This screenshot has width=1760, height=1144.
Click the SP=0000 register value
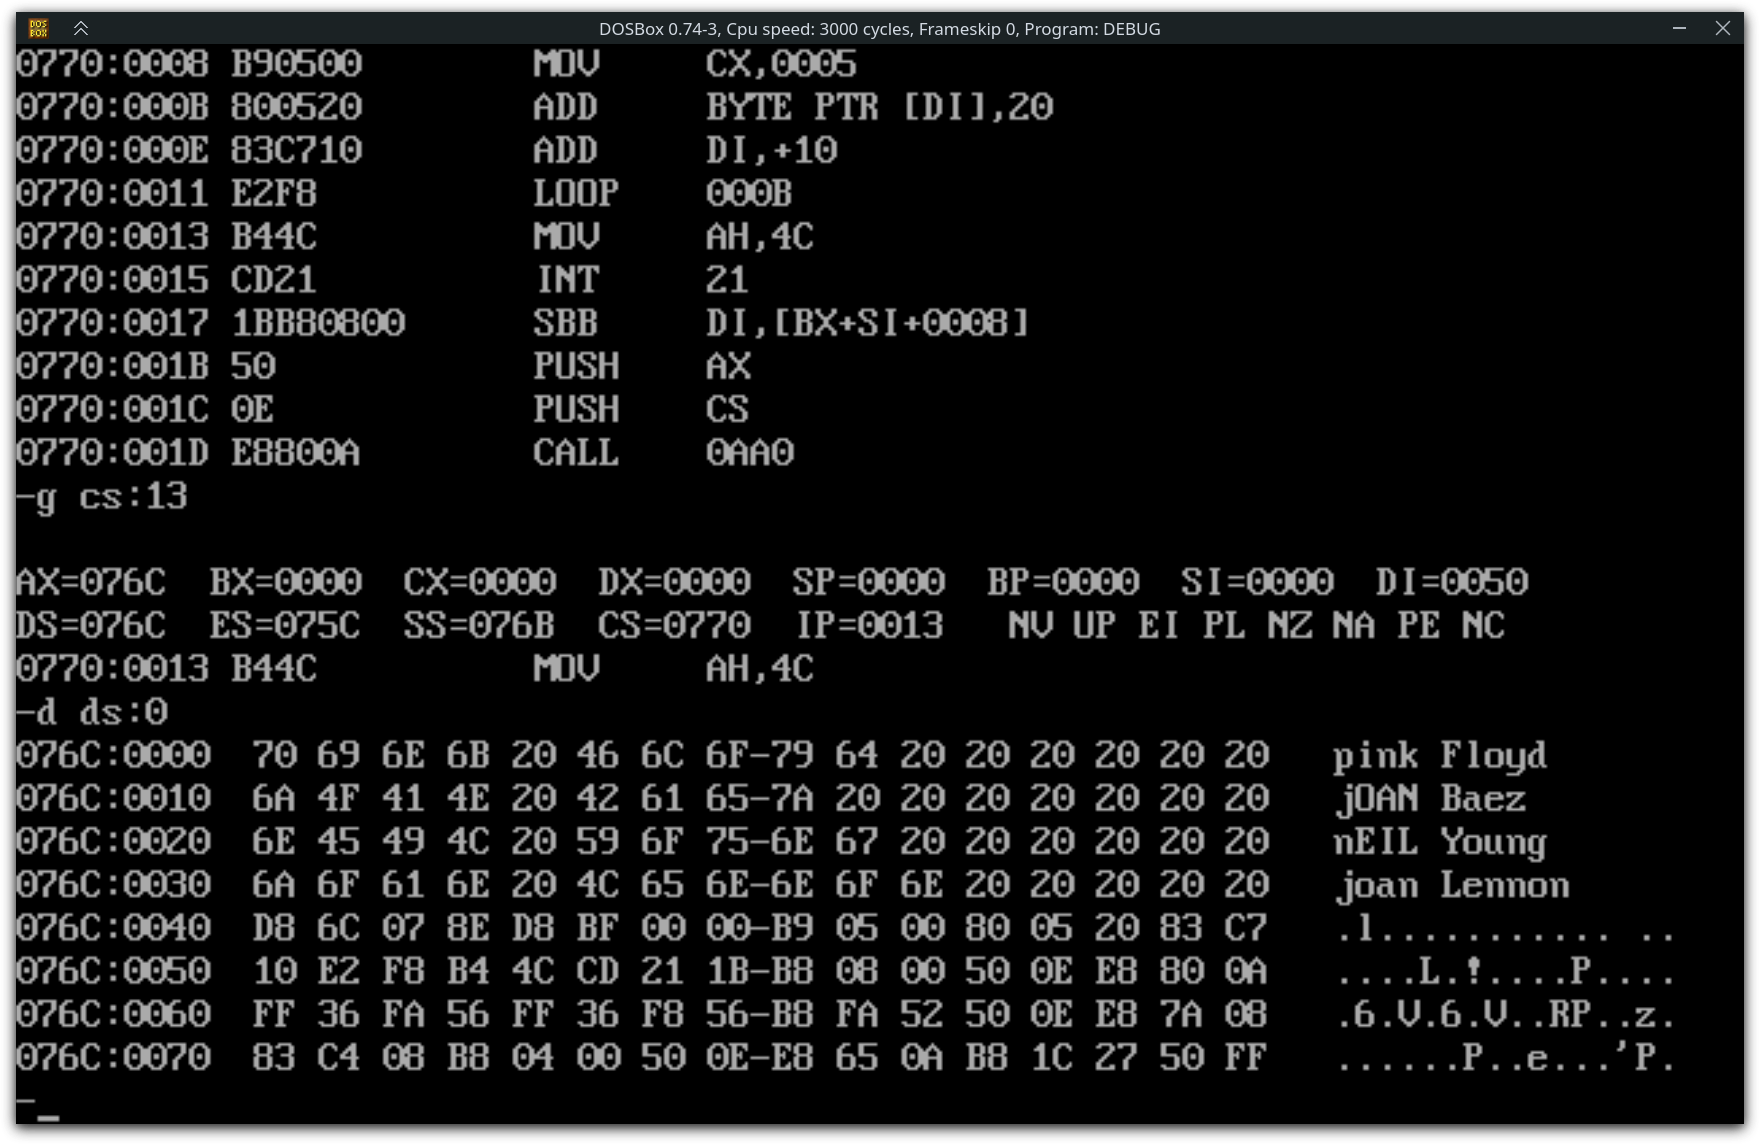pos(868,582)
